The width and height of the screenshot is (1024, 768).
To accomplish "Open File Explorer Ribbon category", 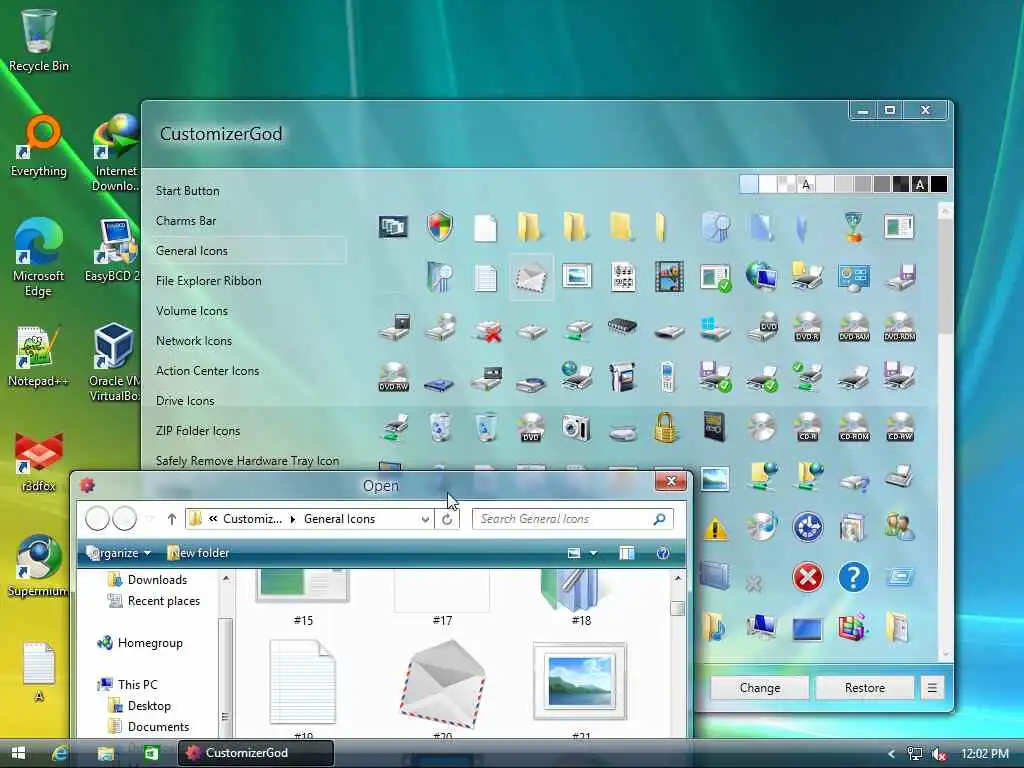I will [x=208, y=281].
